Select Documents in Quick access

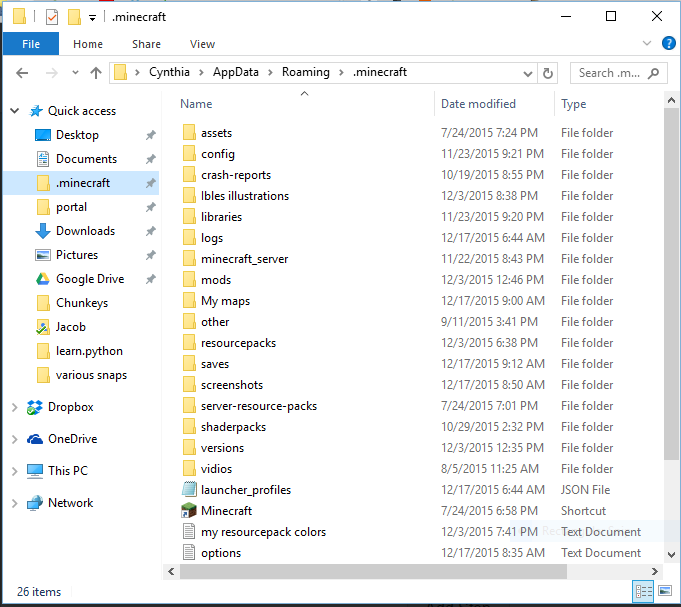tap(86, 159)
